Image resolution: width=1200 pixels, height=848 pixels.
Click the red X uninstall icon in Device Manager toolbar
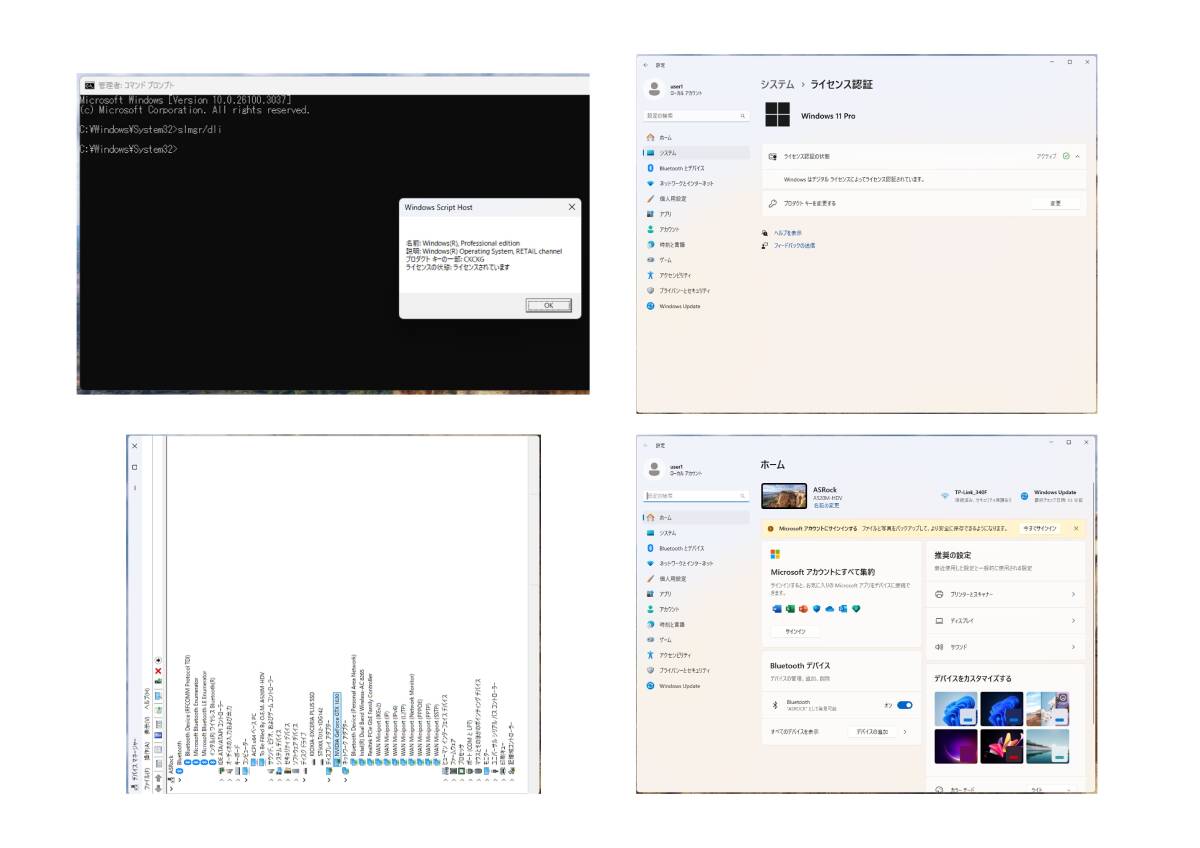tap(158, 671)
